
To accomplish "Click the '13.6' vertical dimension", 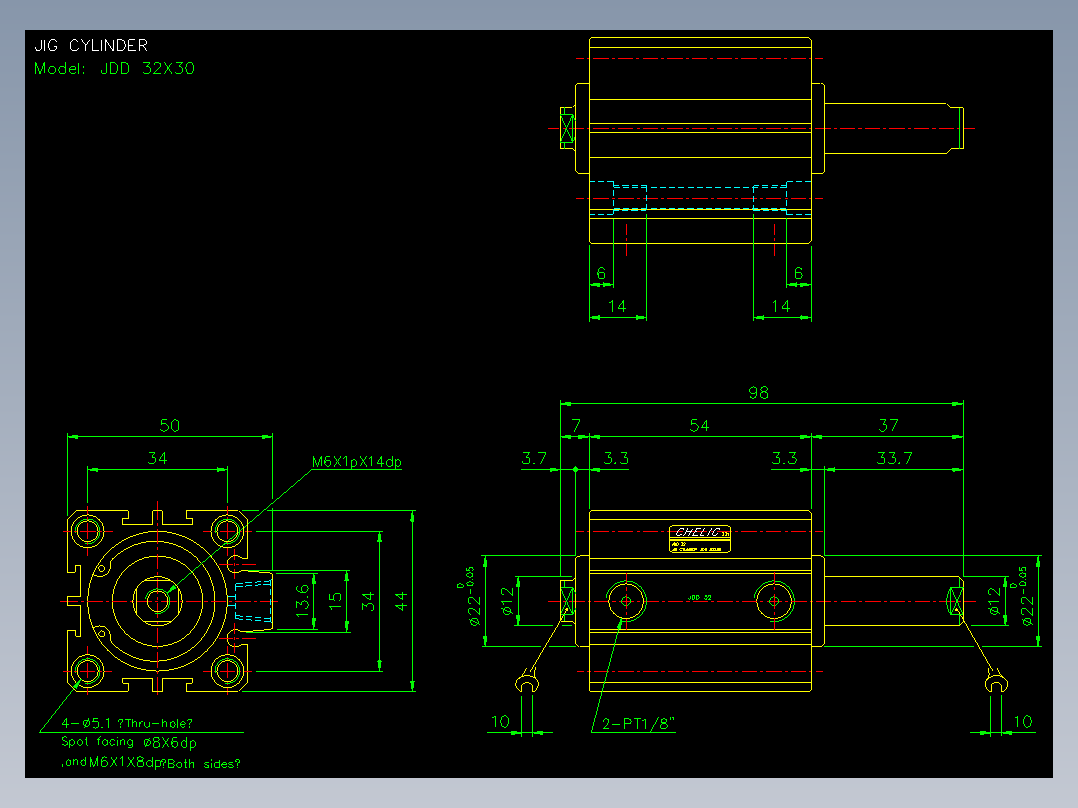I will coord(302,600).
